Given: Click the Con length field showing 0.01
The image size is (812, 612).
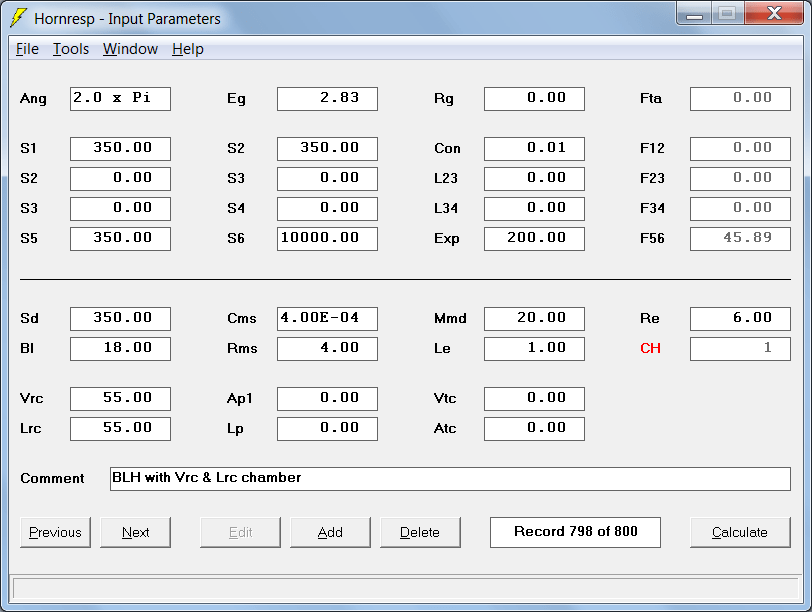Looking at the screenshot, I should pos(534,149).
